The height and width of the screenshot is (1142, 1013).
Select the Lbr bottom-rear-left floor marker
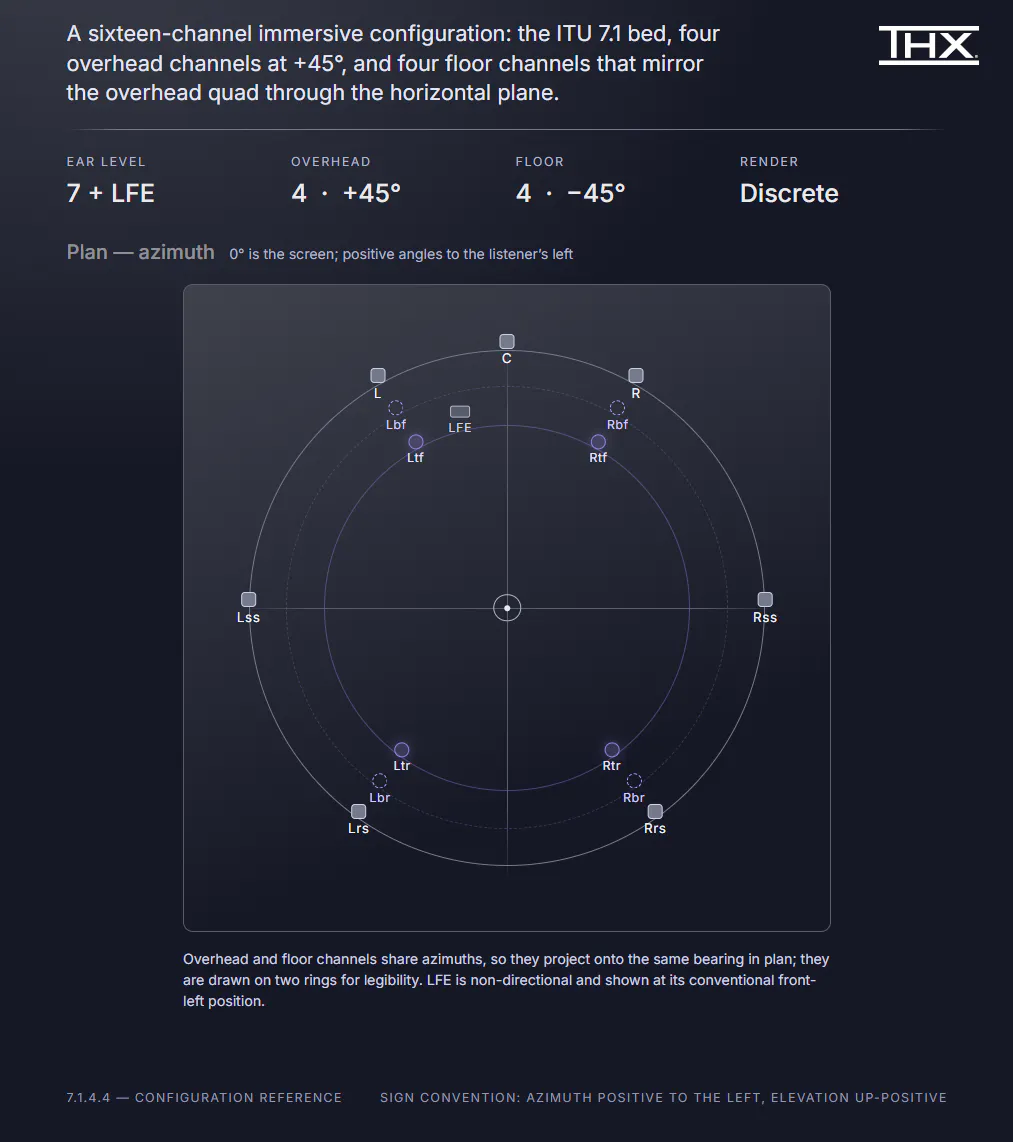379,781
